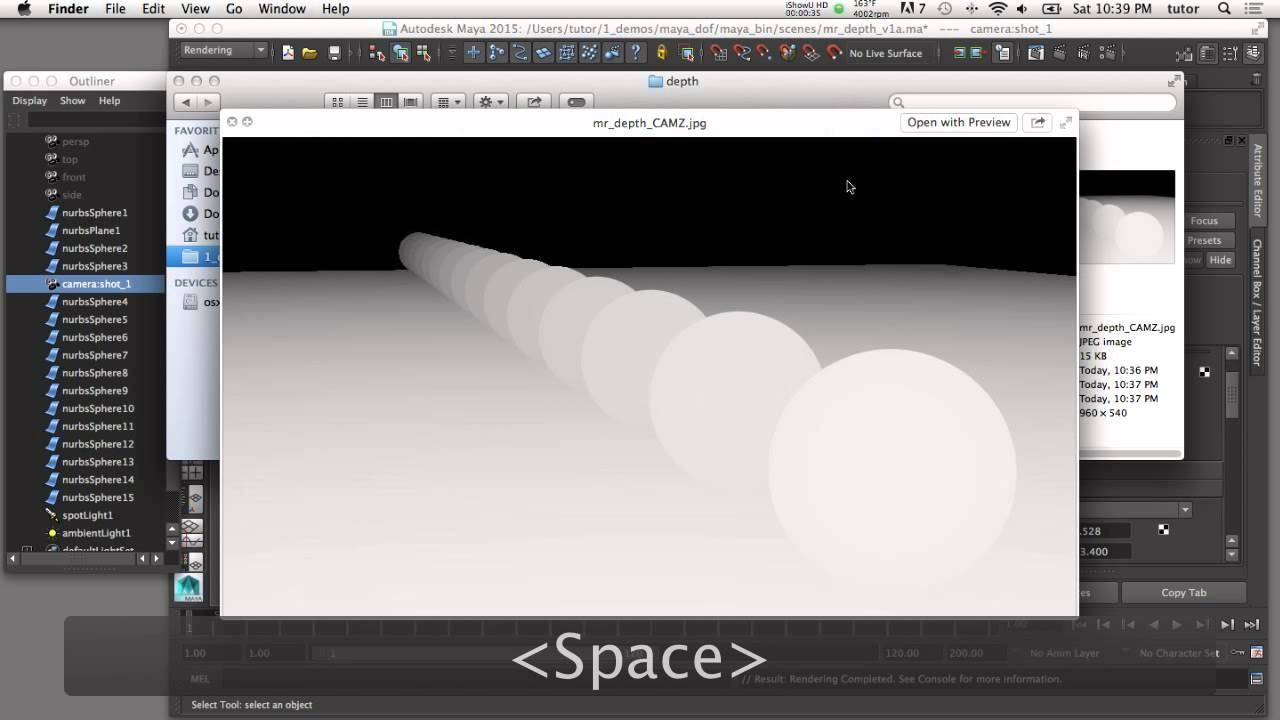Switch Finder to column view

tap(386, 102)
